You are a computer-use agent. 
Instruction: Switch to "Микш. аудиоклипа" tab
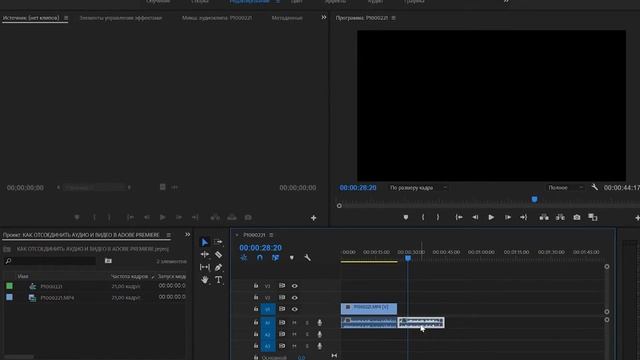click(217, 18)
